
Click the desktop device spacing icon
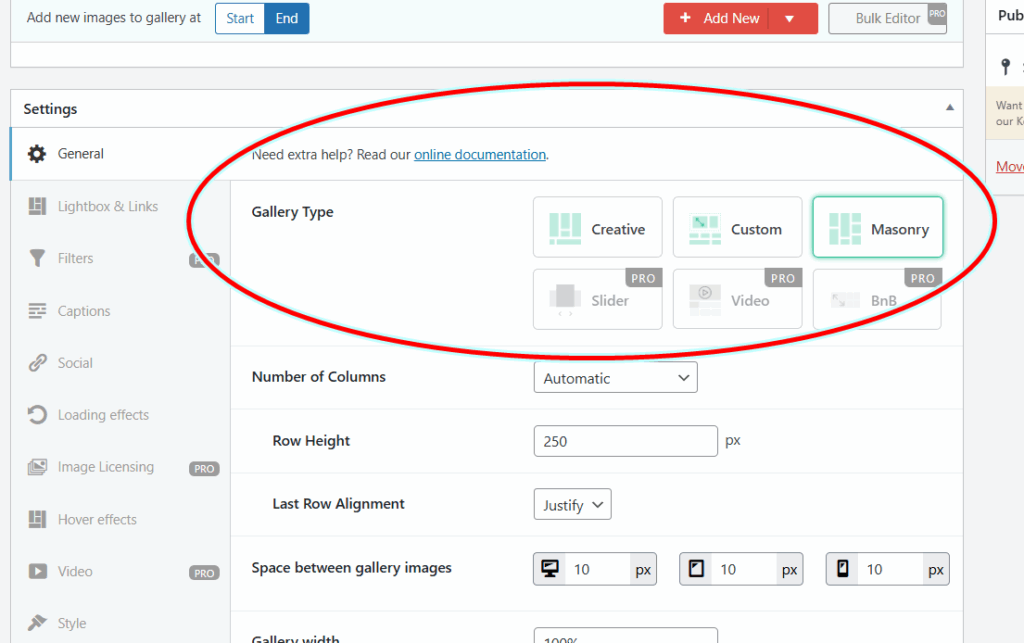coord(549,569)
